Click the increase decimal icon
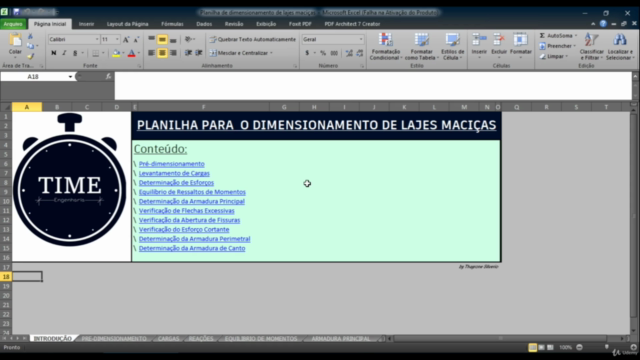The width and height of the screenshot is (640, 360). click(349, 53)
